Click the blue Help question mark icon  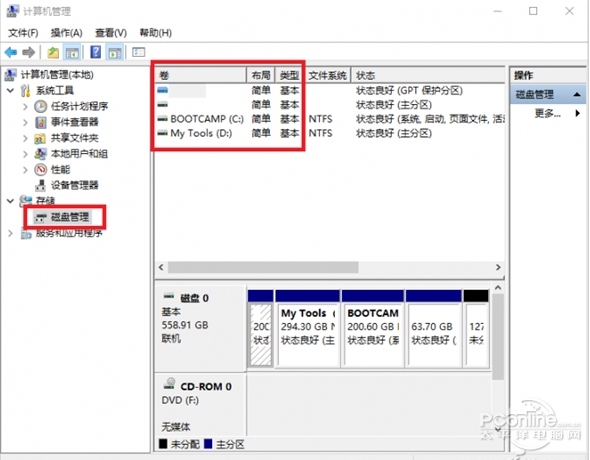coord(96,52)
